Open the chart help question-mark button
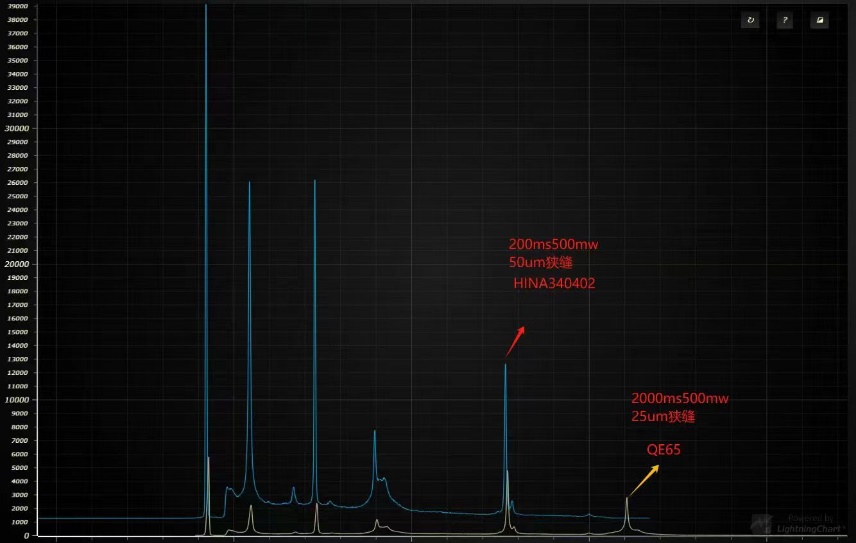 784,20
